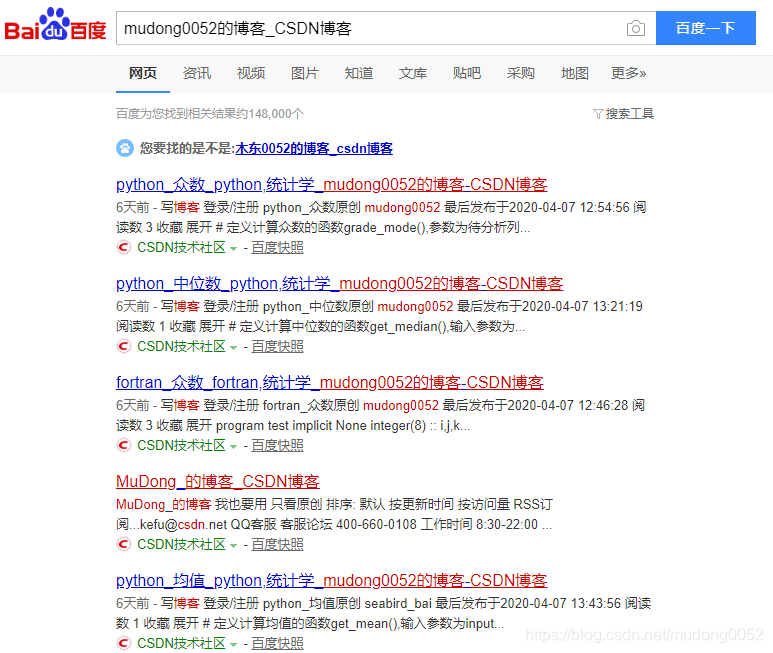The image size is (773, 653).
Task: Switch to the 视频 tab
Action: 251,73
